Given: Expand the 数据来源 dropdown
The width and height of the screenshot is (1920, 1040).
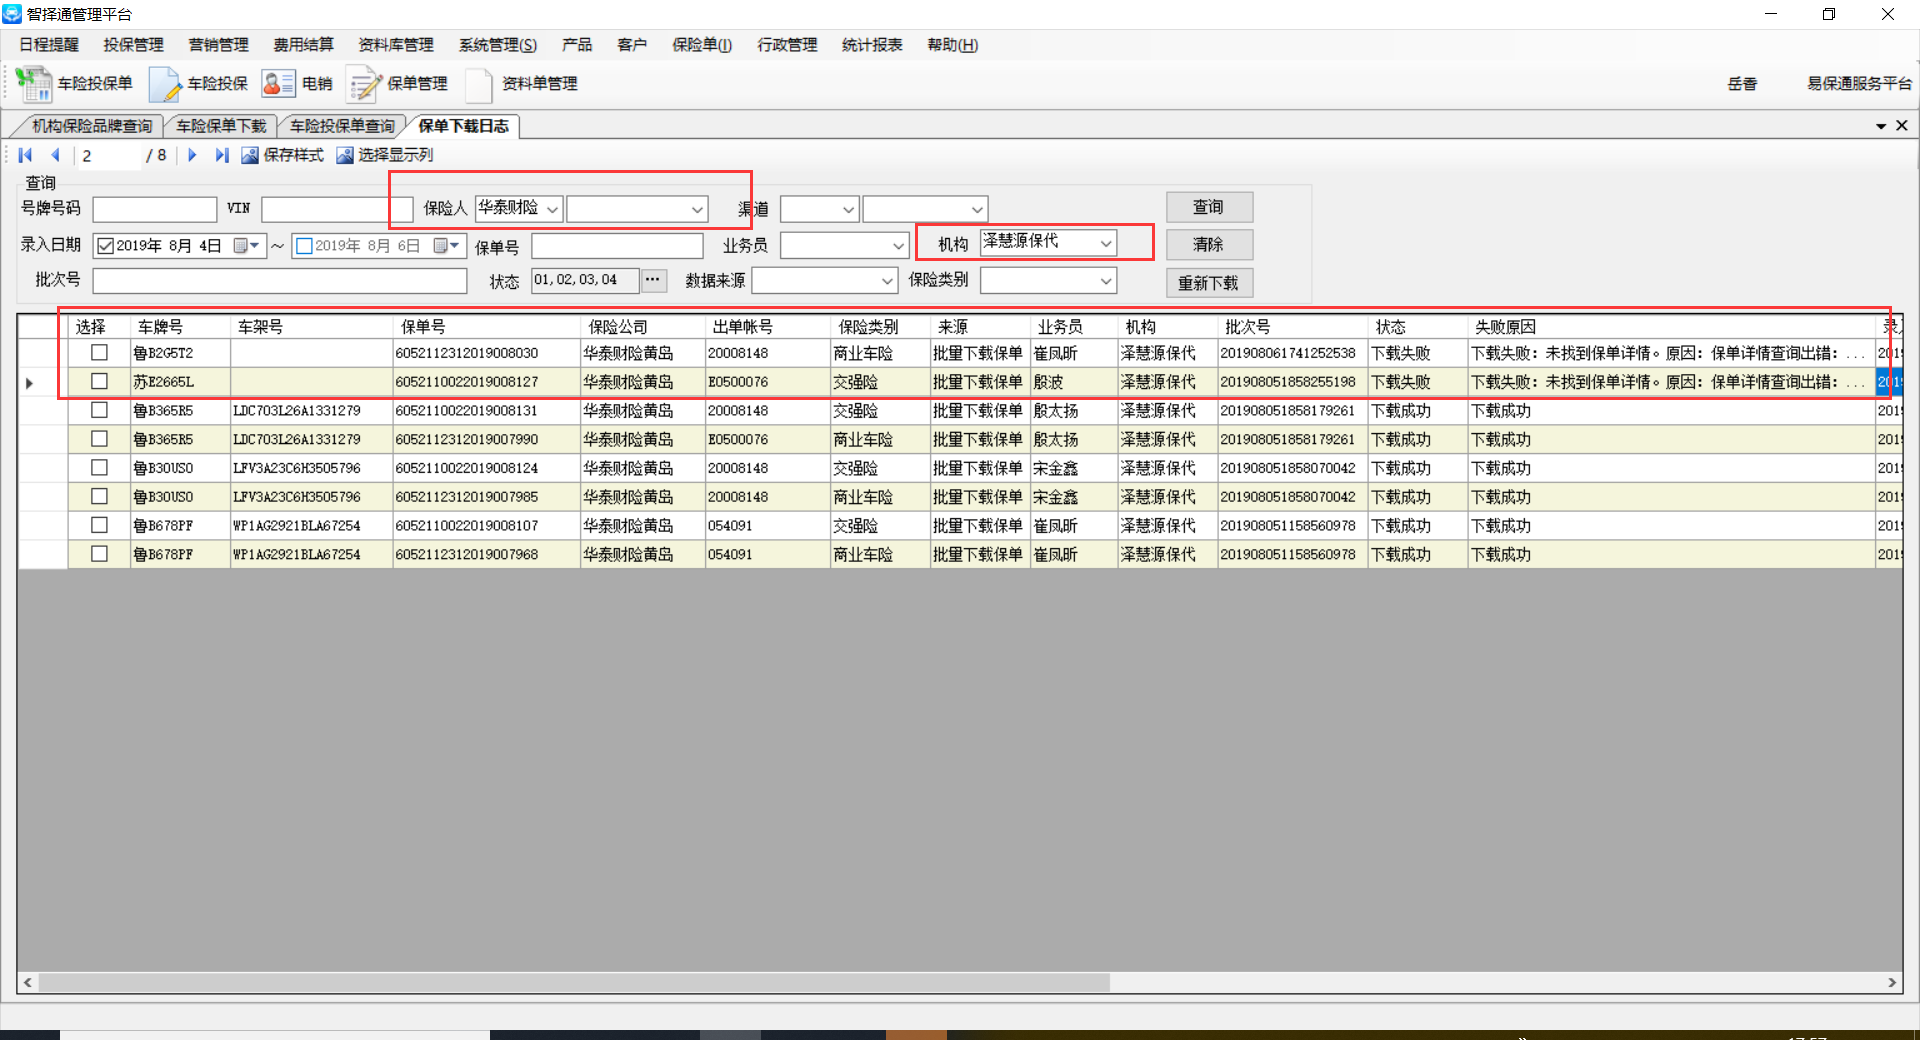Looking at the screenshot, I should (x=886, y=281).
